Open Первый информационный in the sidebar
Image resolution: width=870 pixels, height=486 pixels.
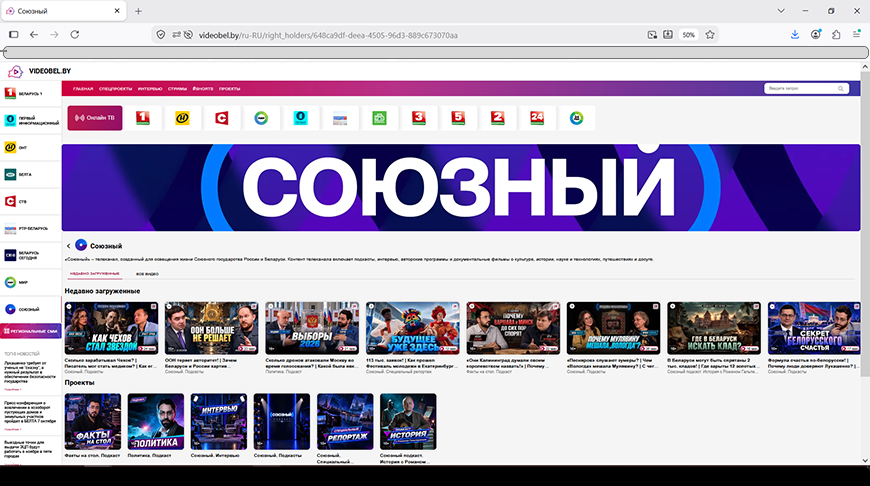pyautogui.click(x=31, y=120)
